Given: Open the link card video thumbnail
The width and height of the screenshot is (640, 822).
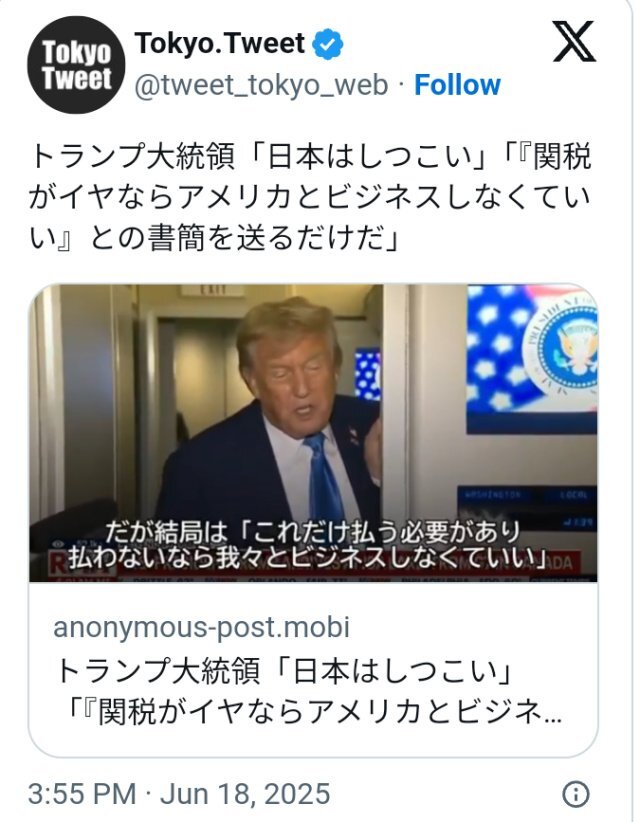Looking at the screenshot, I should tap(313, 433).
